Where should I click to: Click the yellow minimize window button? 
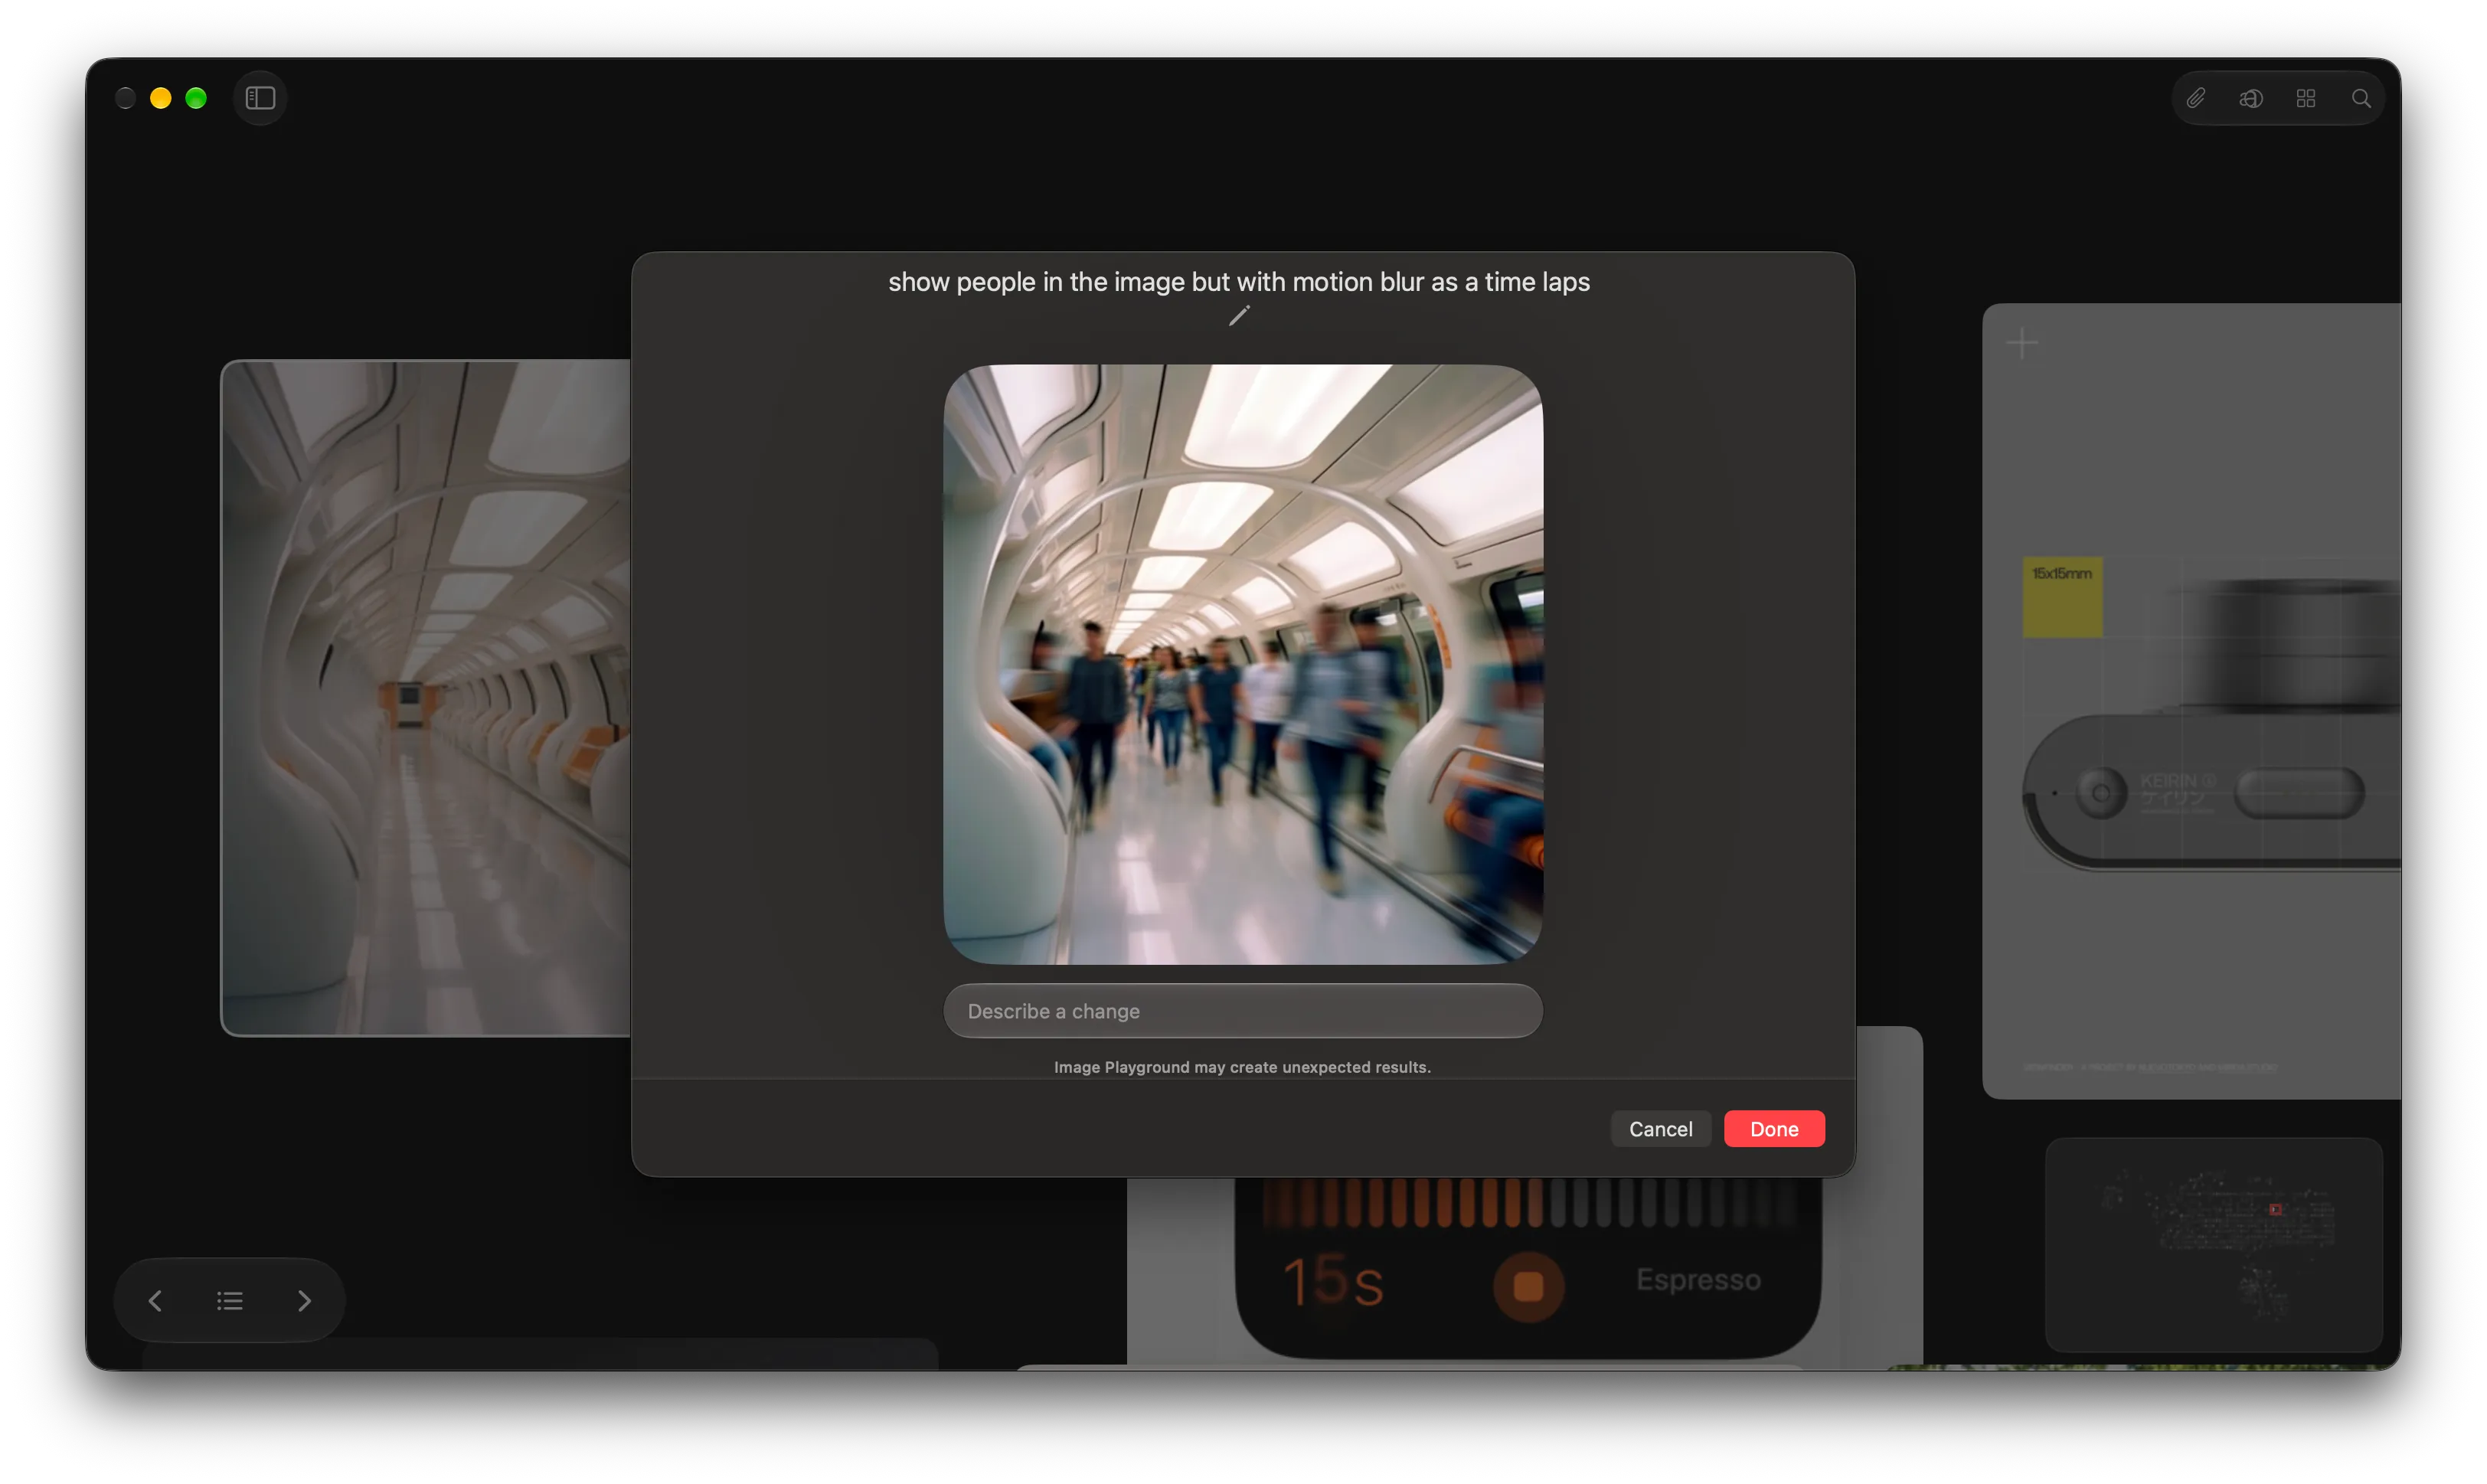coord(160,98)
